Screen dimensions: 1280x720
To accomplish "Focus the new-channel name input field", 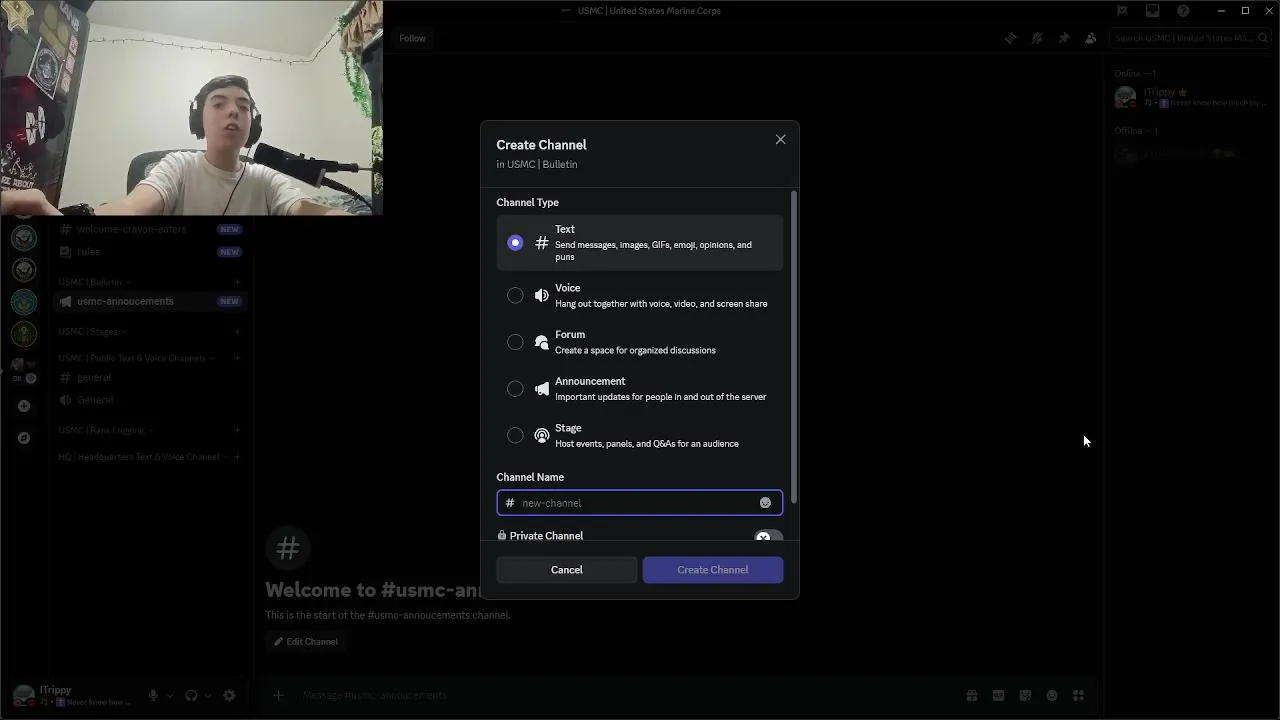I will [x=639, y=503].
